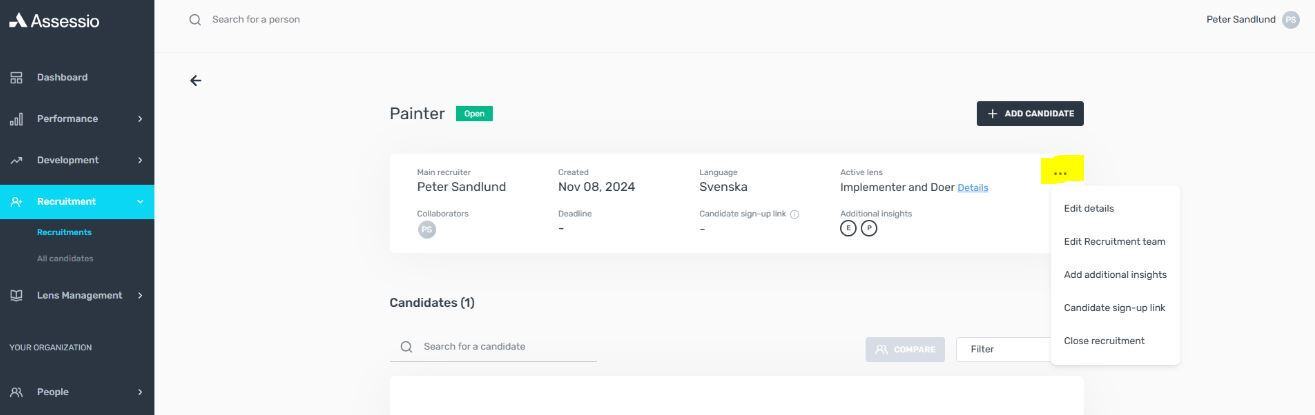Open the Dashboard sidebar icon

pos(16,77)
